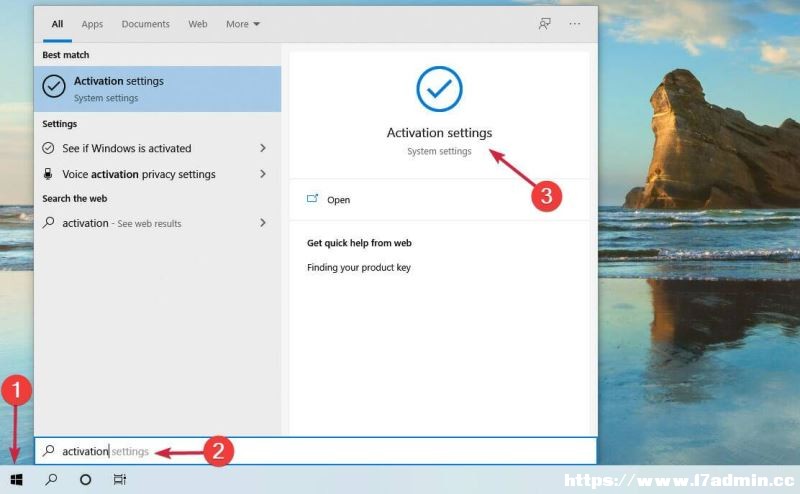Image resolution: width=800 pixels, height=494 pixels.
Task: Switch to the Apps tab
Action: (x=92, y=24)
